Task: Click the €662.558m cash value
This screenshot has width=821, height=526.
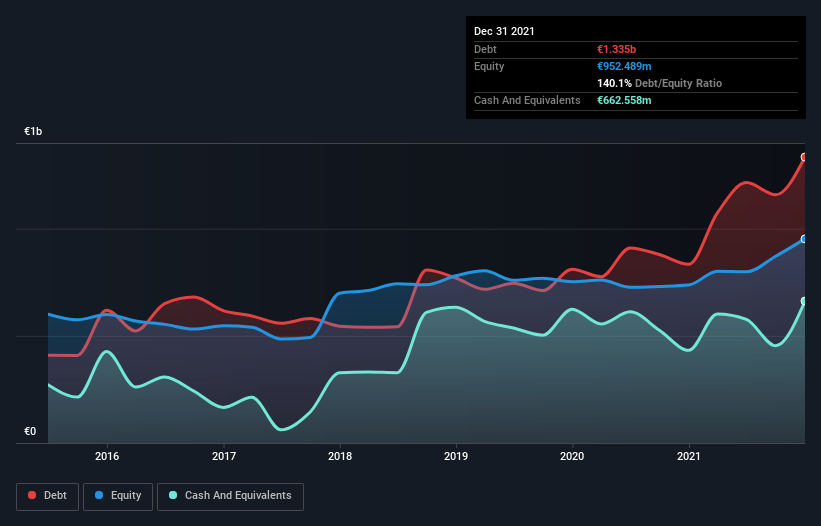Action: pyautogui.click(x=624, y=100)
